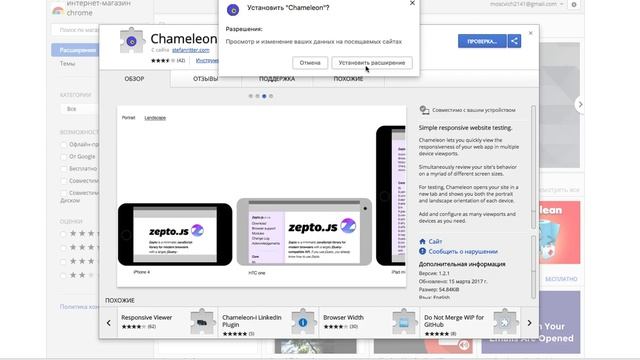Open the account email dropdown

click(x=527, y=4)
